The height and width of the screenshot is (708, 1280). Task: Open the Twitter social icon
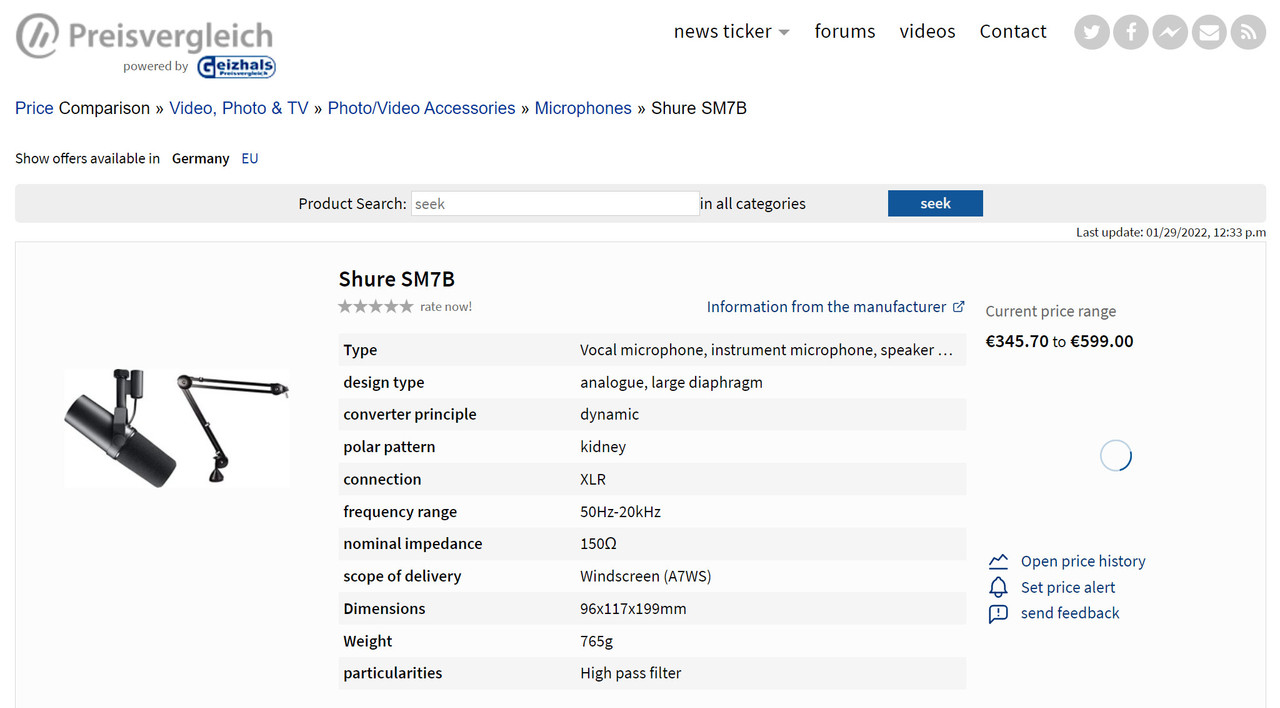point(1092,32)
